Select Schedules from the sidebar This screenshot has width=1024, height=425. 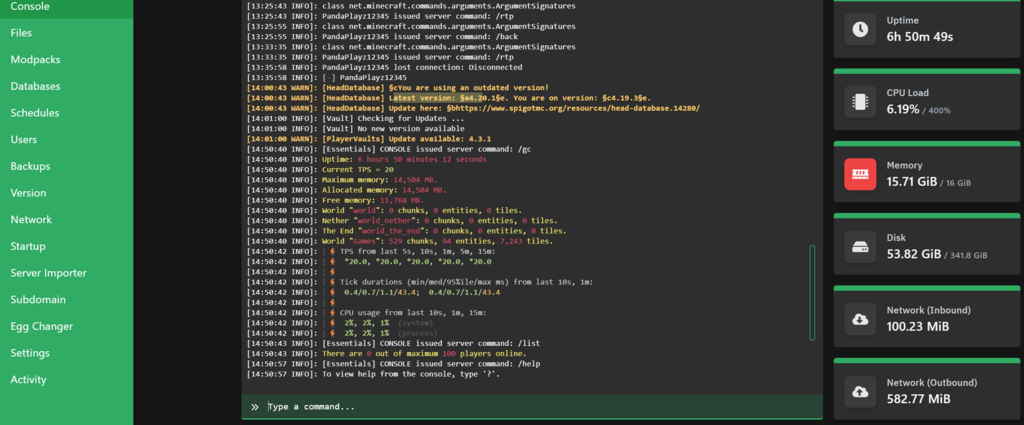pos(35,113)
